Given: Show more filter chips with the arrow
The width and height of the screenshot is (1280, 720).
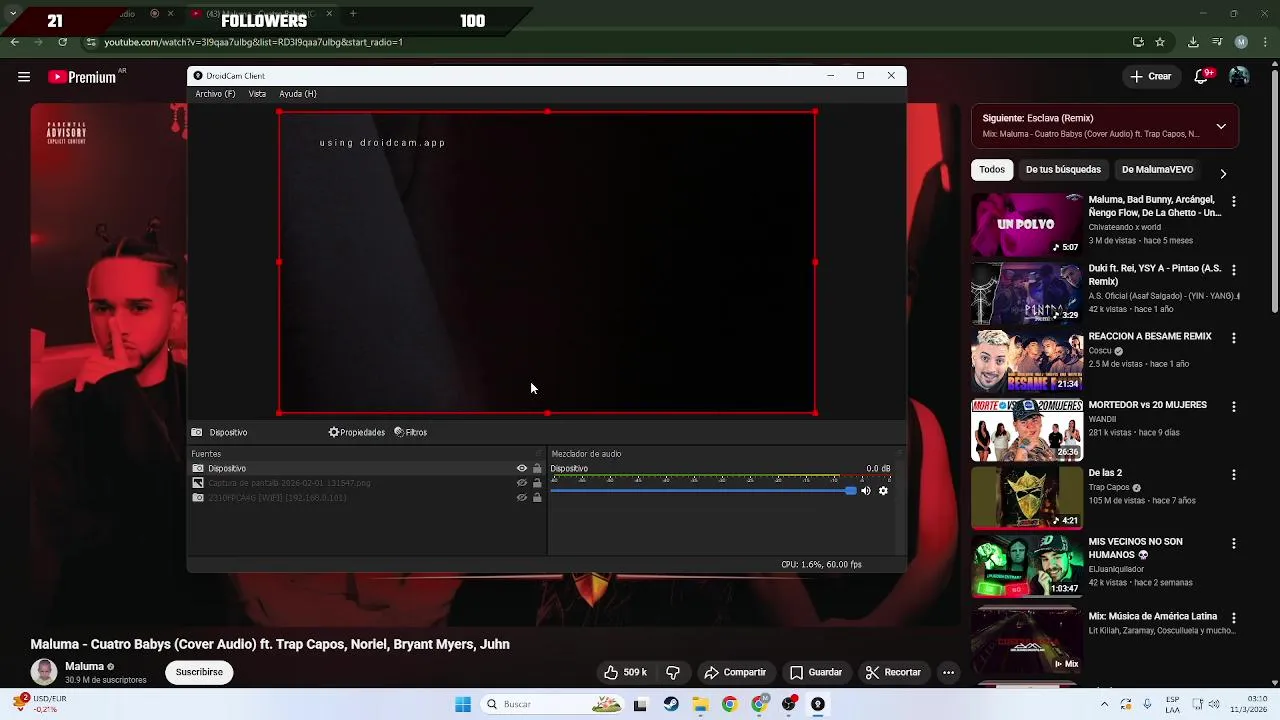Looking at the screenshot, I should 1223,173.
